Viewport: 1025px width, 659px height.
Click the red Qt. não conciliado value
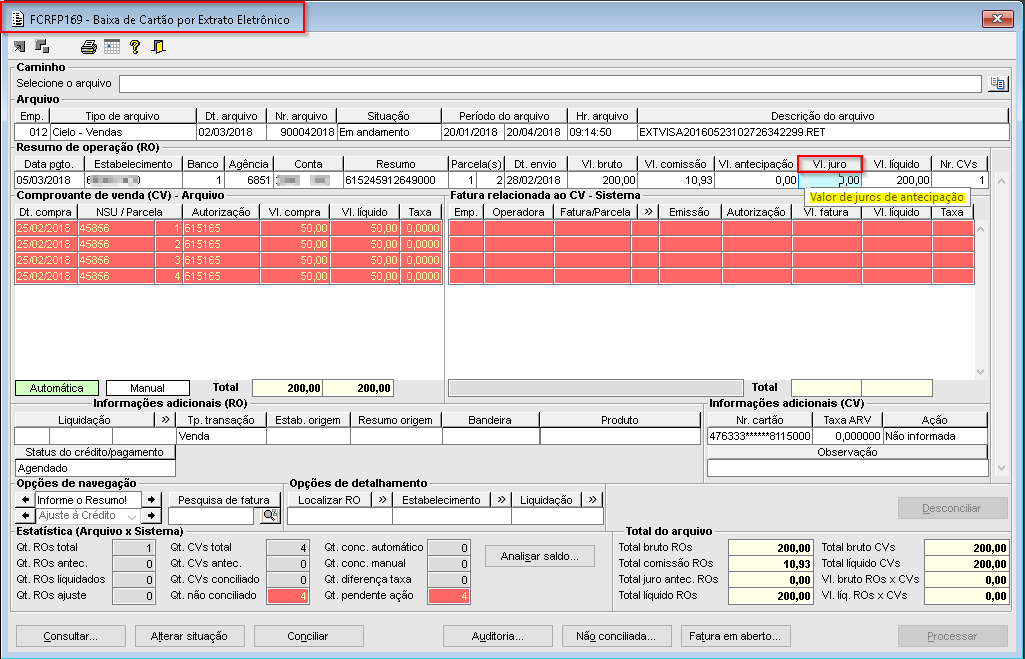point(288,596)
